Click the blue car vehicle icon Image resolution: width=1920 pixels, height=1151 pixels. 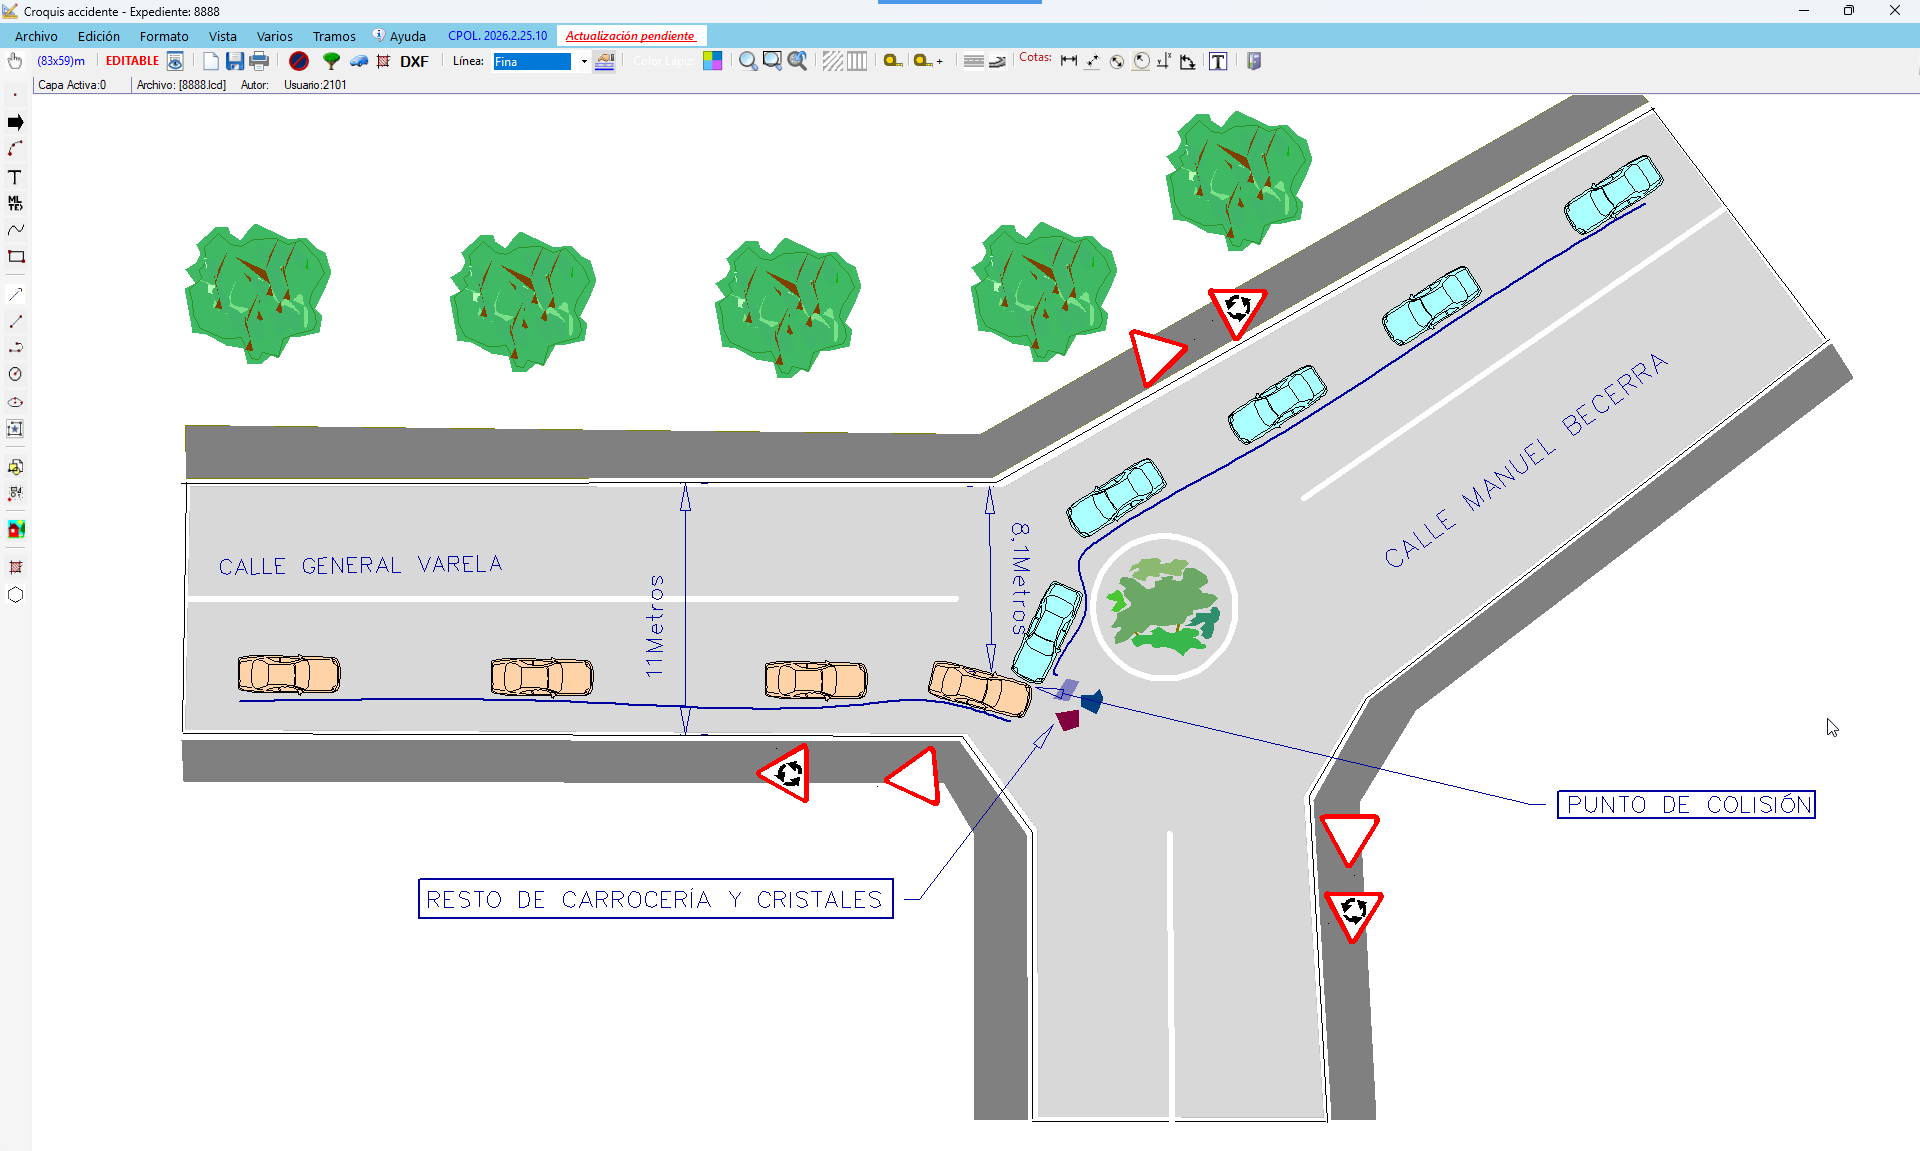click(x=358, y=61)
